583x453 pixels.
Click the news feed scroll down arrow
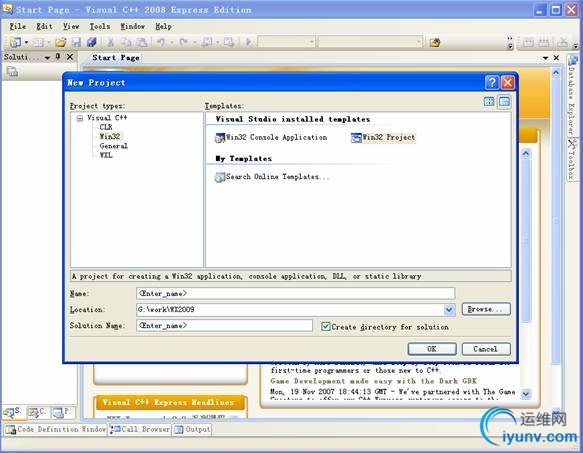click(x=526, y=393)
